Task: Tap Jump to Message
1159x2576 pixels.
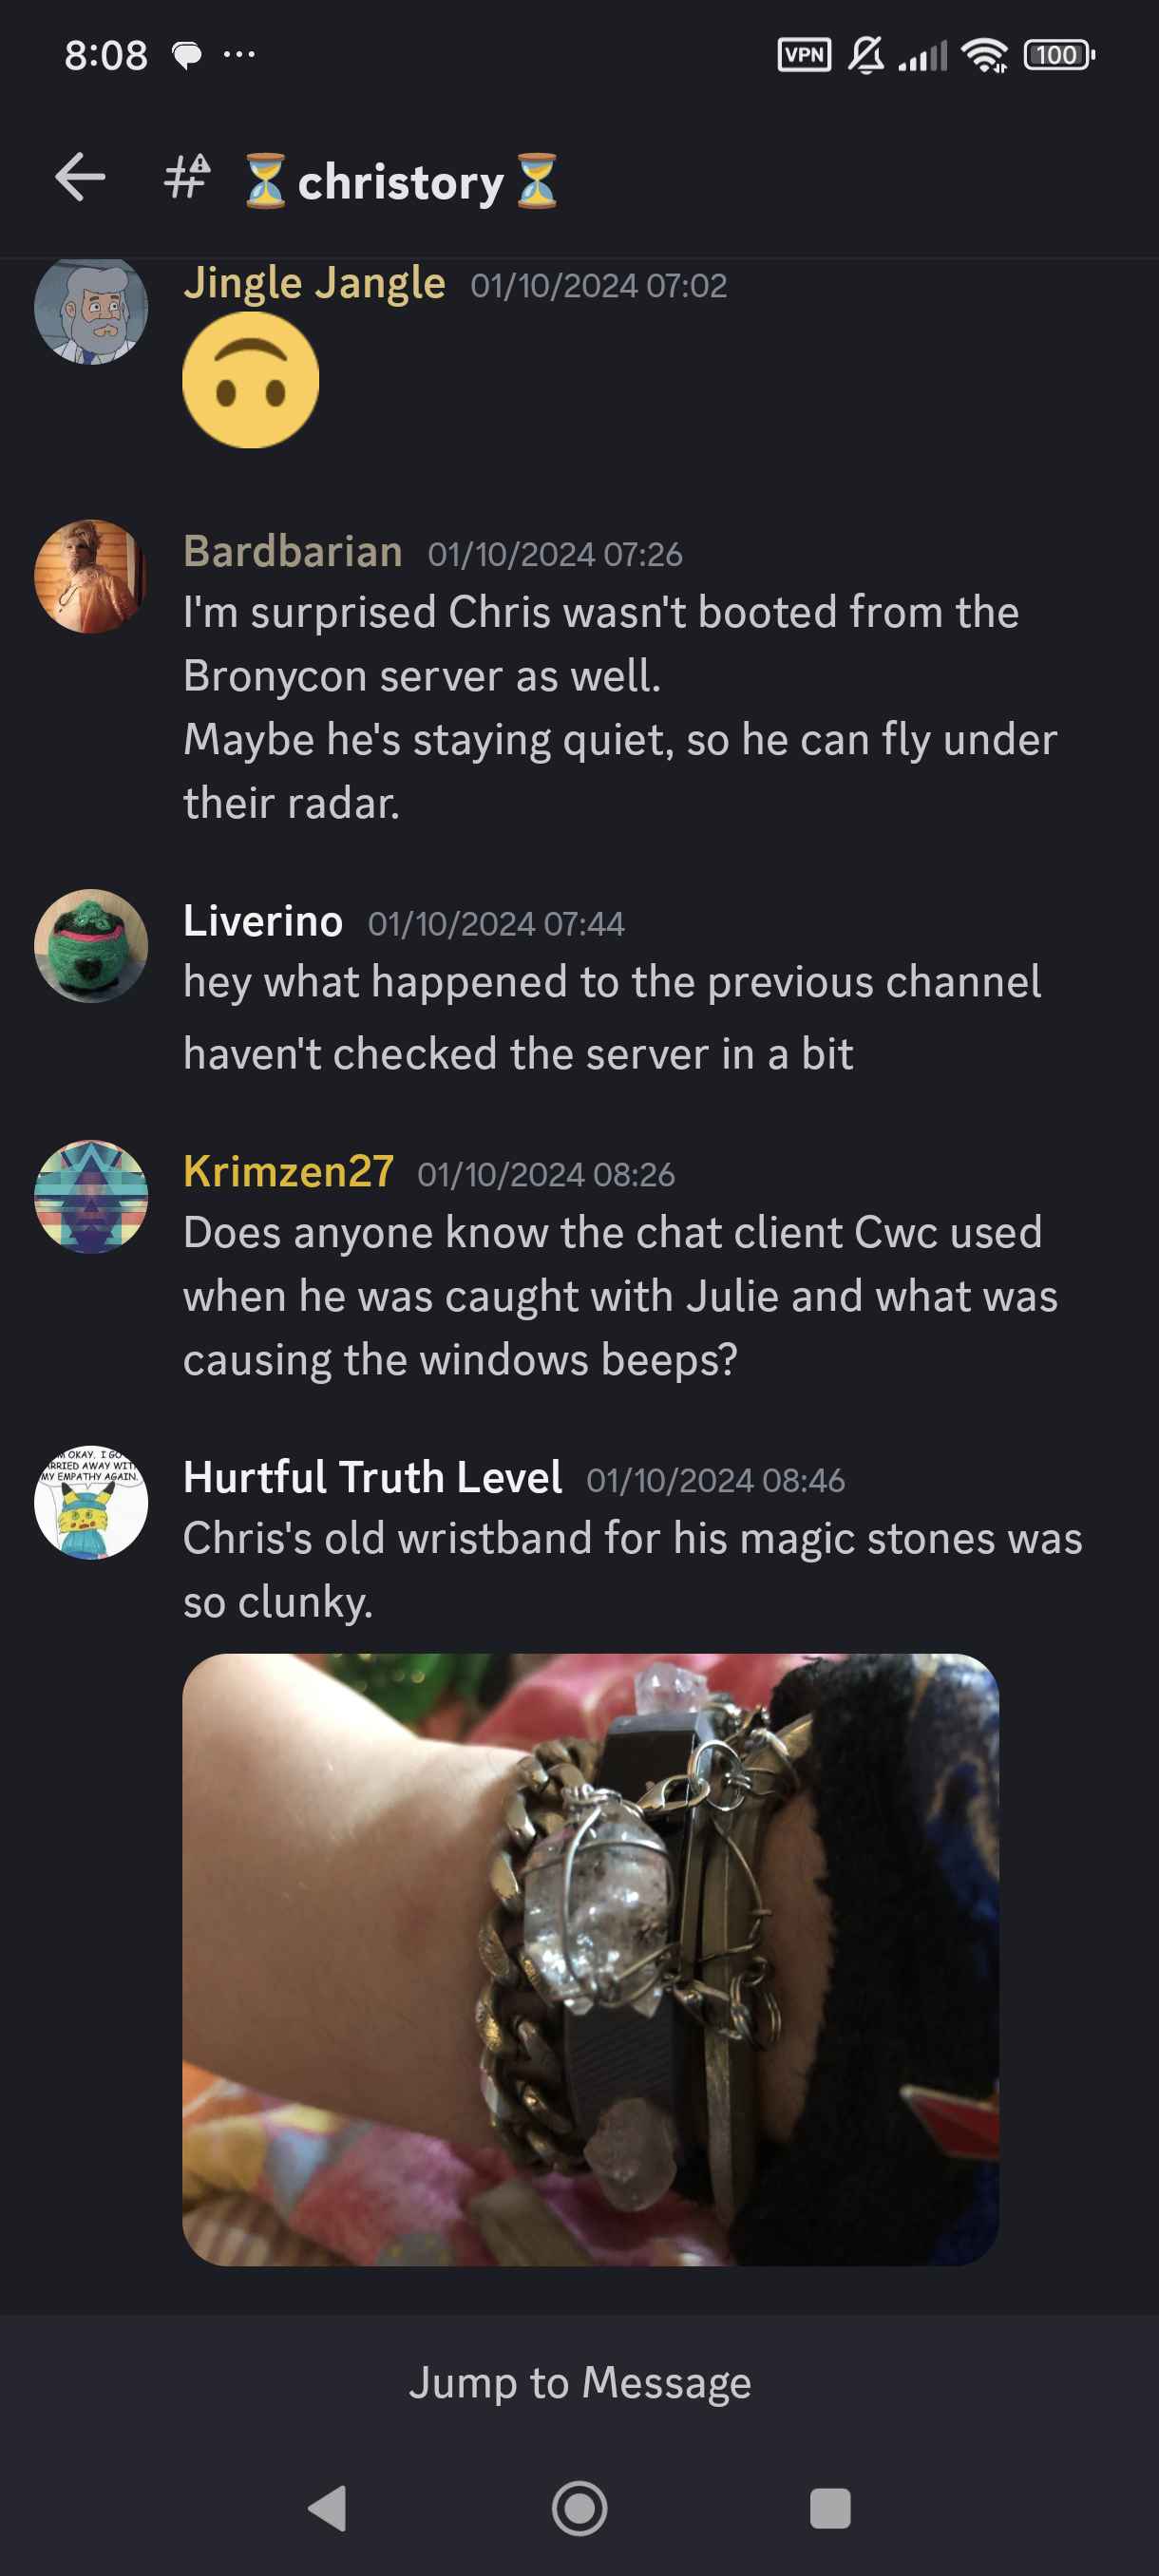Action: 580,2383
